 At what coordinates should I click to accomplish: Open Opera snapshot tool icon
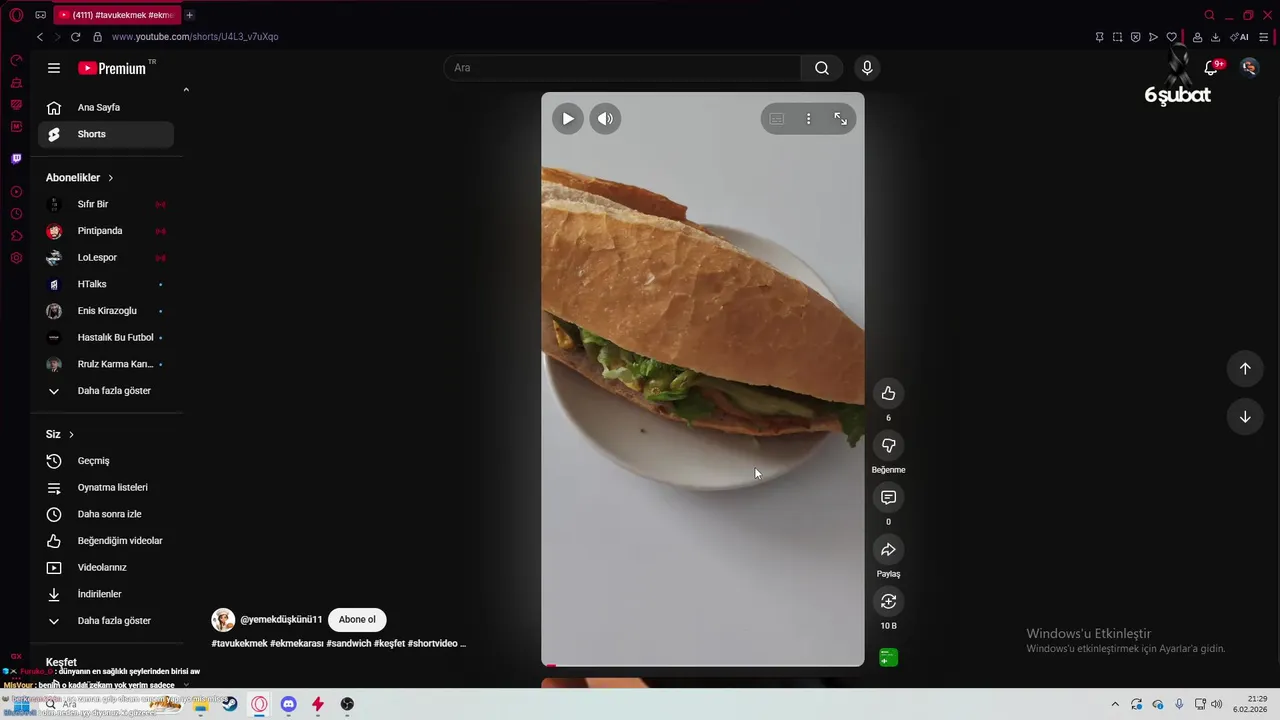(x=1117, y=37)
